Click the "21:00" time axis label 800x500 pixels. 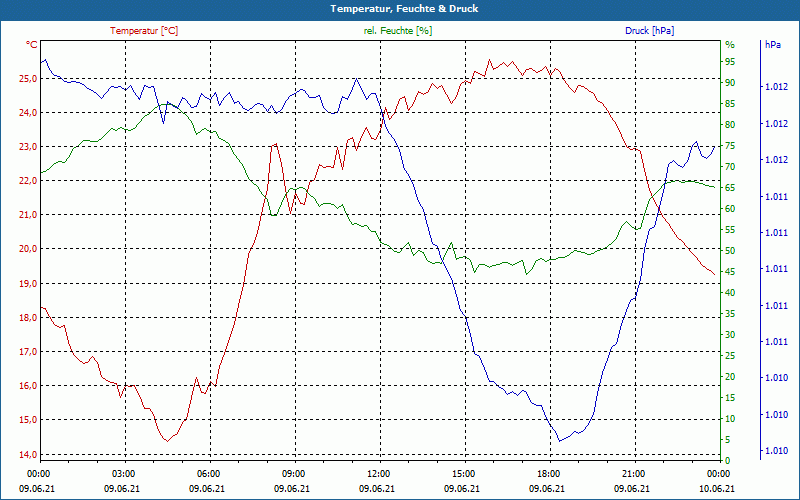[634, 473]
